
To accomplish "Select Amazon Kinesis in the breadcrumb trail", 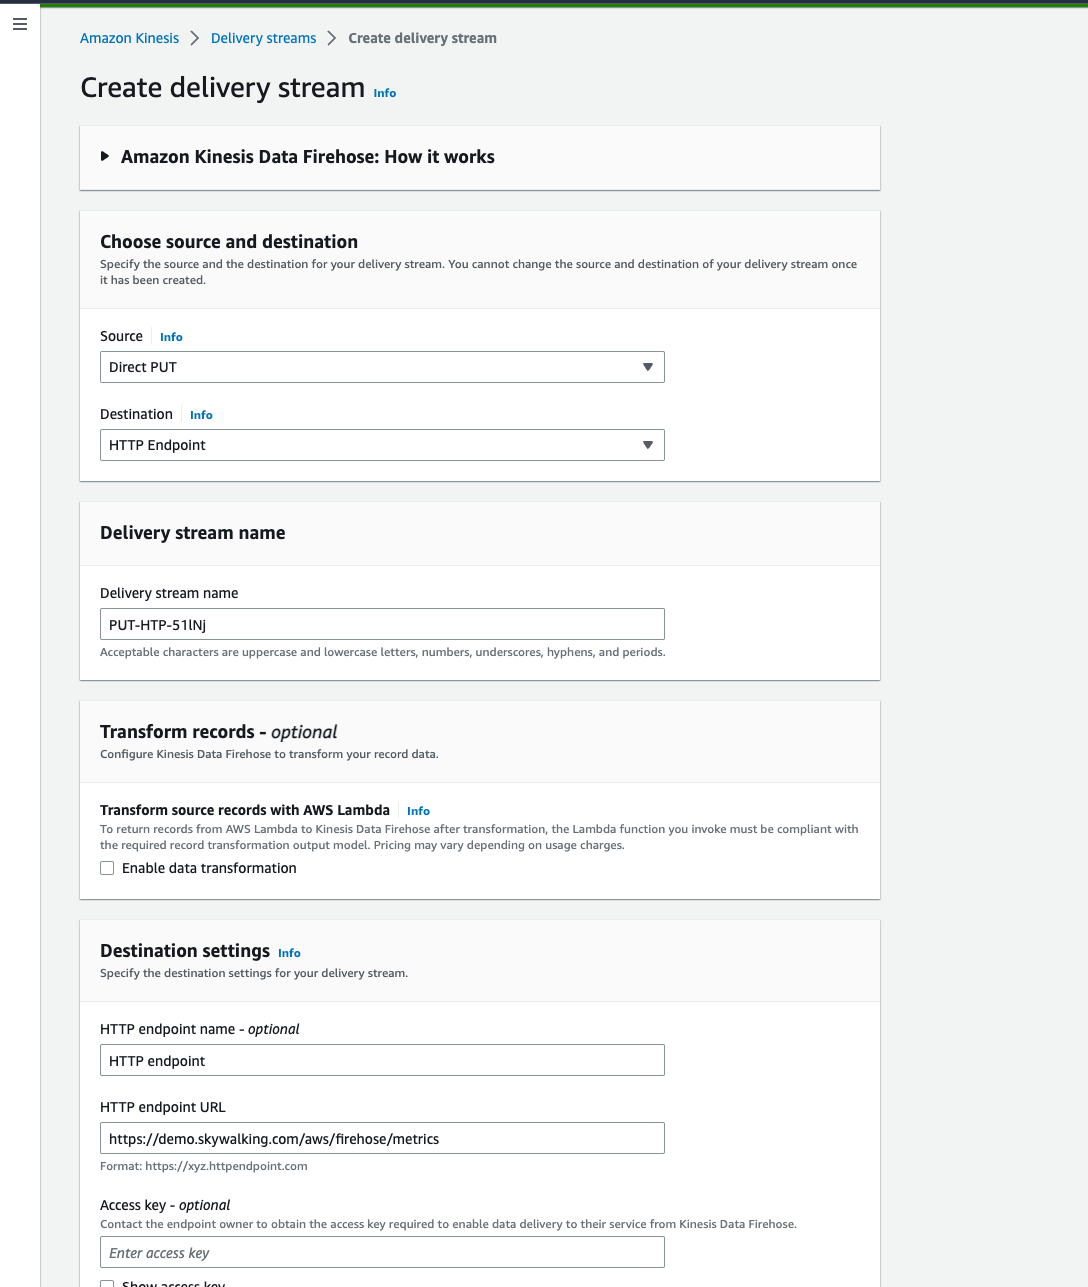I will (x=129, y=37).
